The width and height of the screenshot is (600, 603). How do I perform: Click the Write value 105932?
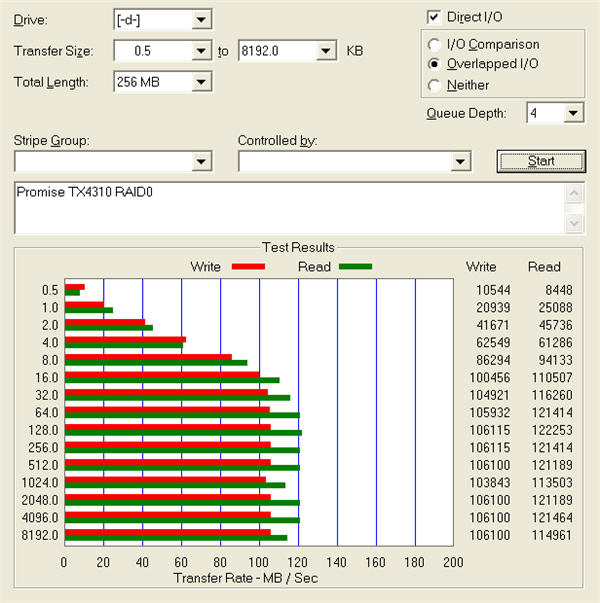point(490,413)
